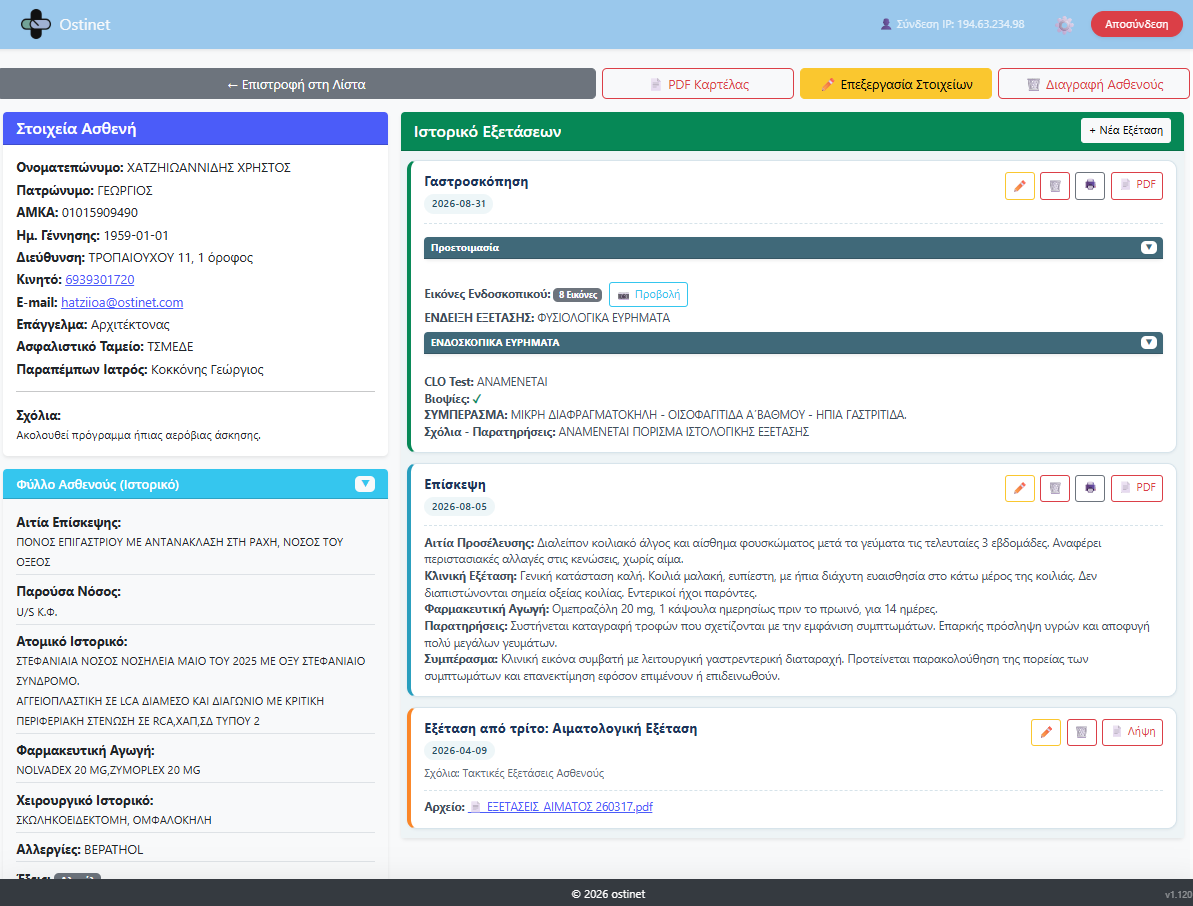Return to list via Επιστροφή στη Λίστα
This screenshot has height=906, width=1193.
tap(297, 84)
